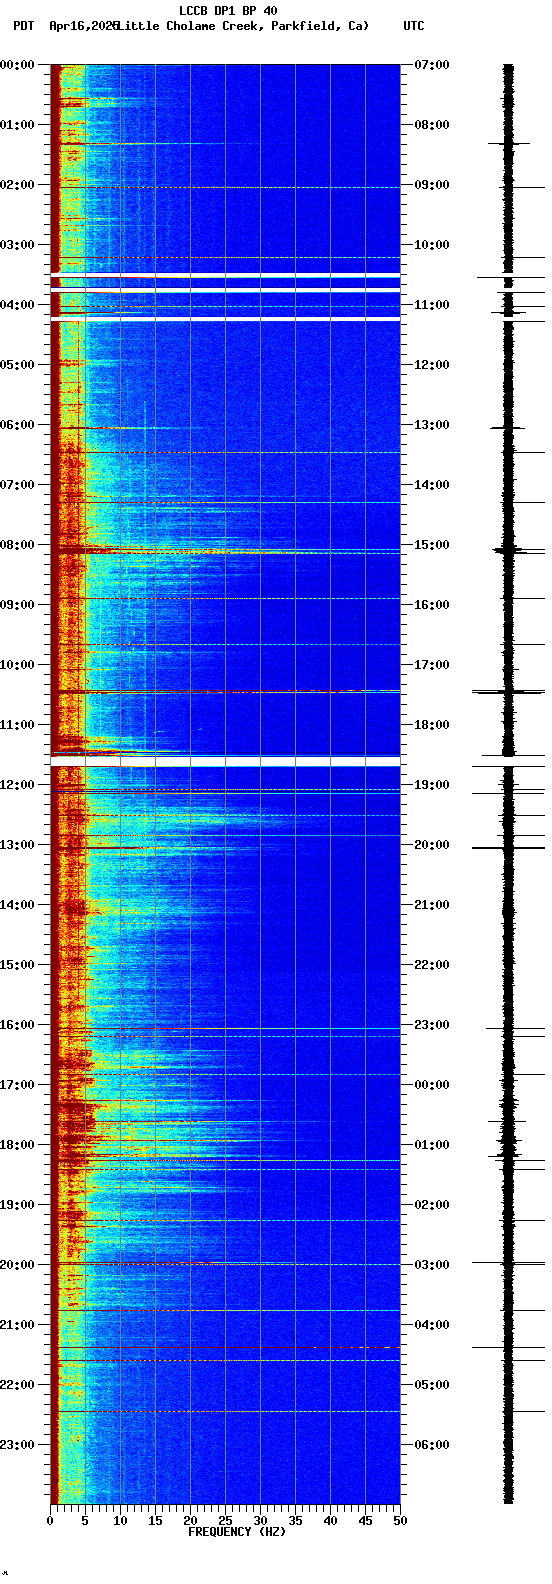
Task: Click the PDT axis label "19:00"
Action: tap(18, 1205)
